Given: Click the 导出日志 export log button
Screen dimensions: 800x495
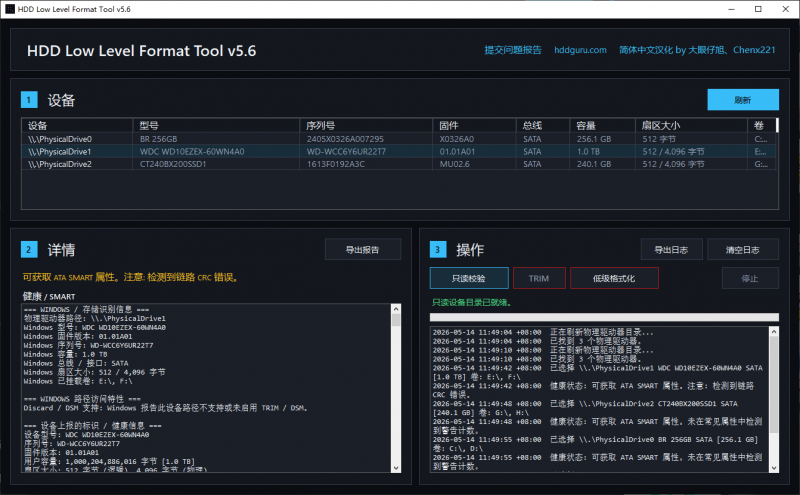Looking at the screenshot, I should pos(671,250).
